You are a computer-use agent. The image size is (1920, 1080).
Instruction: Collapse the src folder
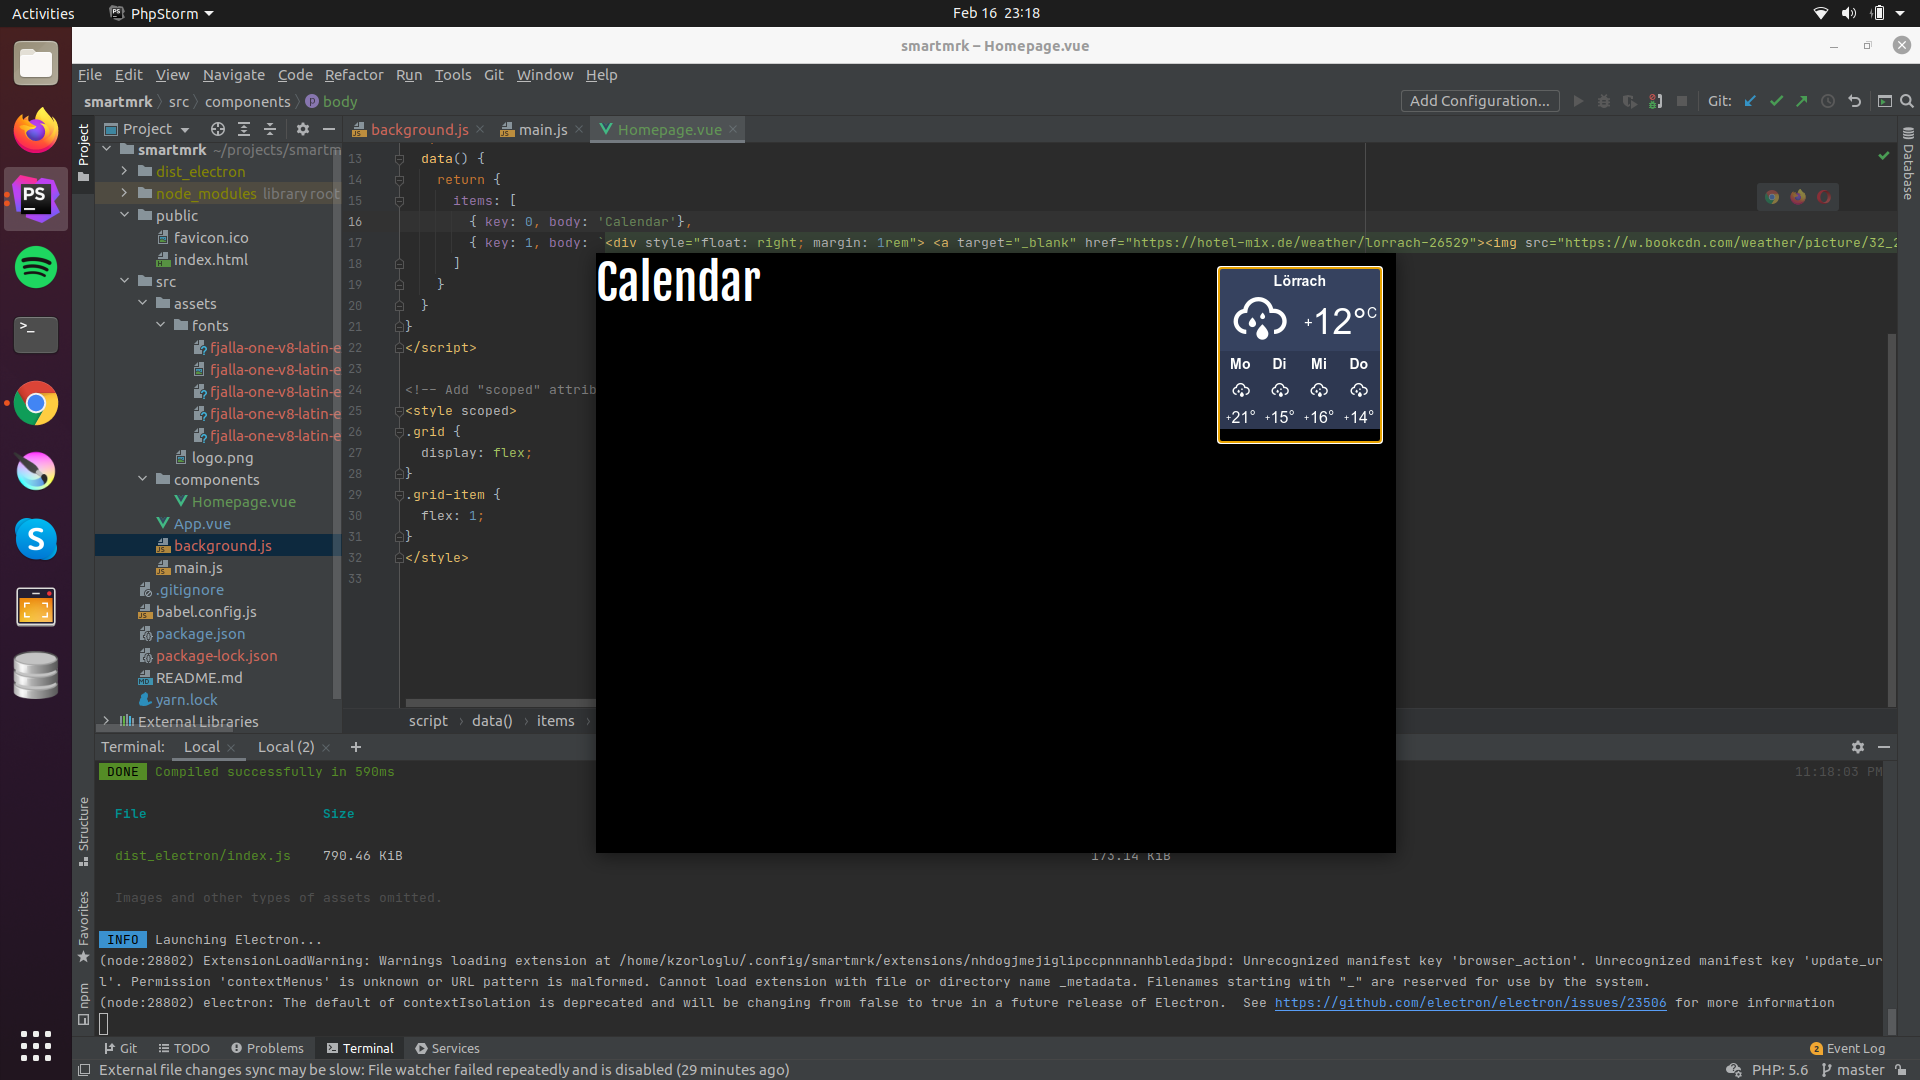pyautogui.click(x=125, y=282)
